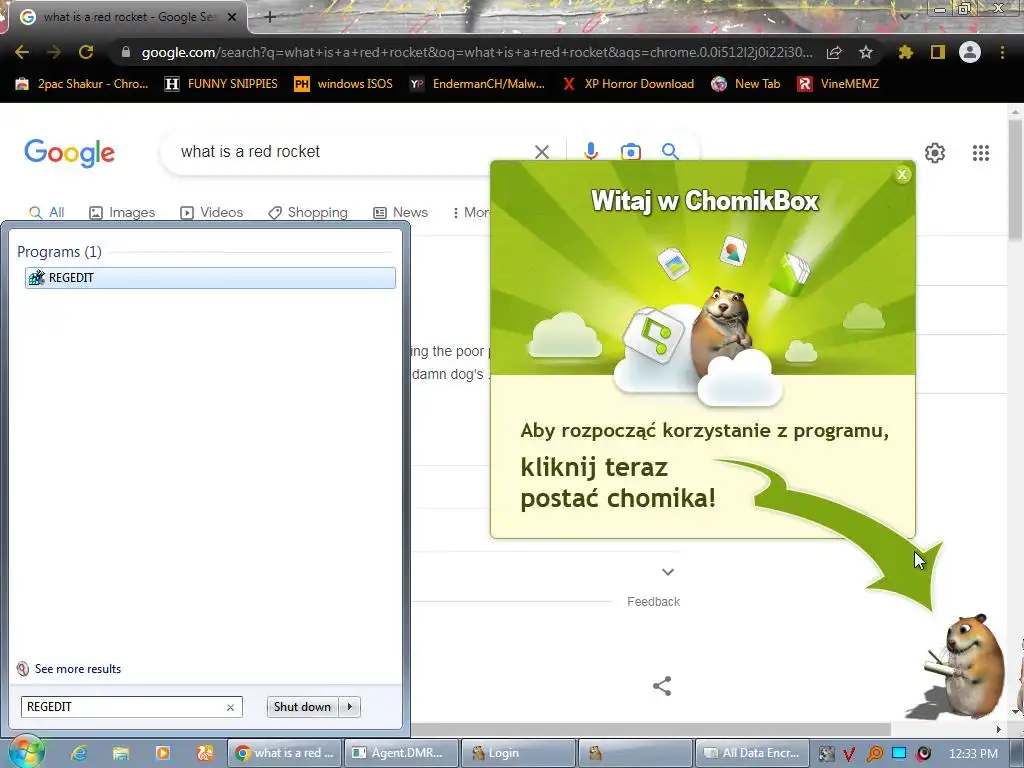Click the address bar URL

477,52
